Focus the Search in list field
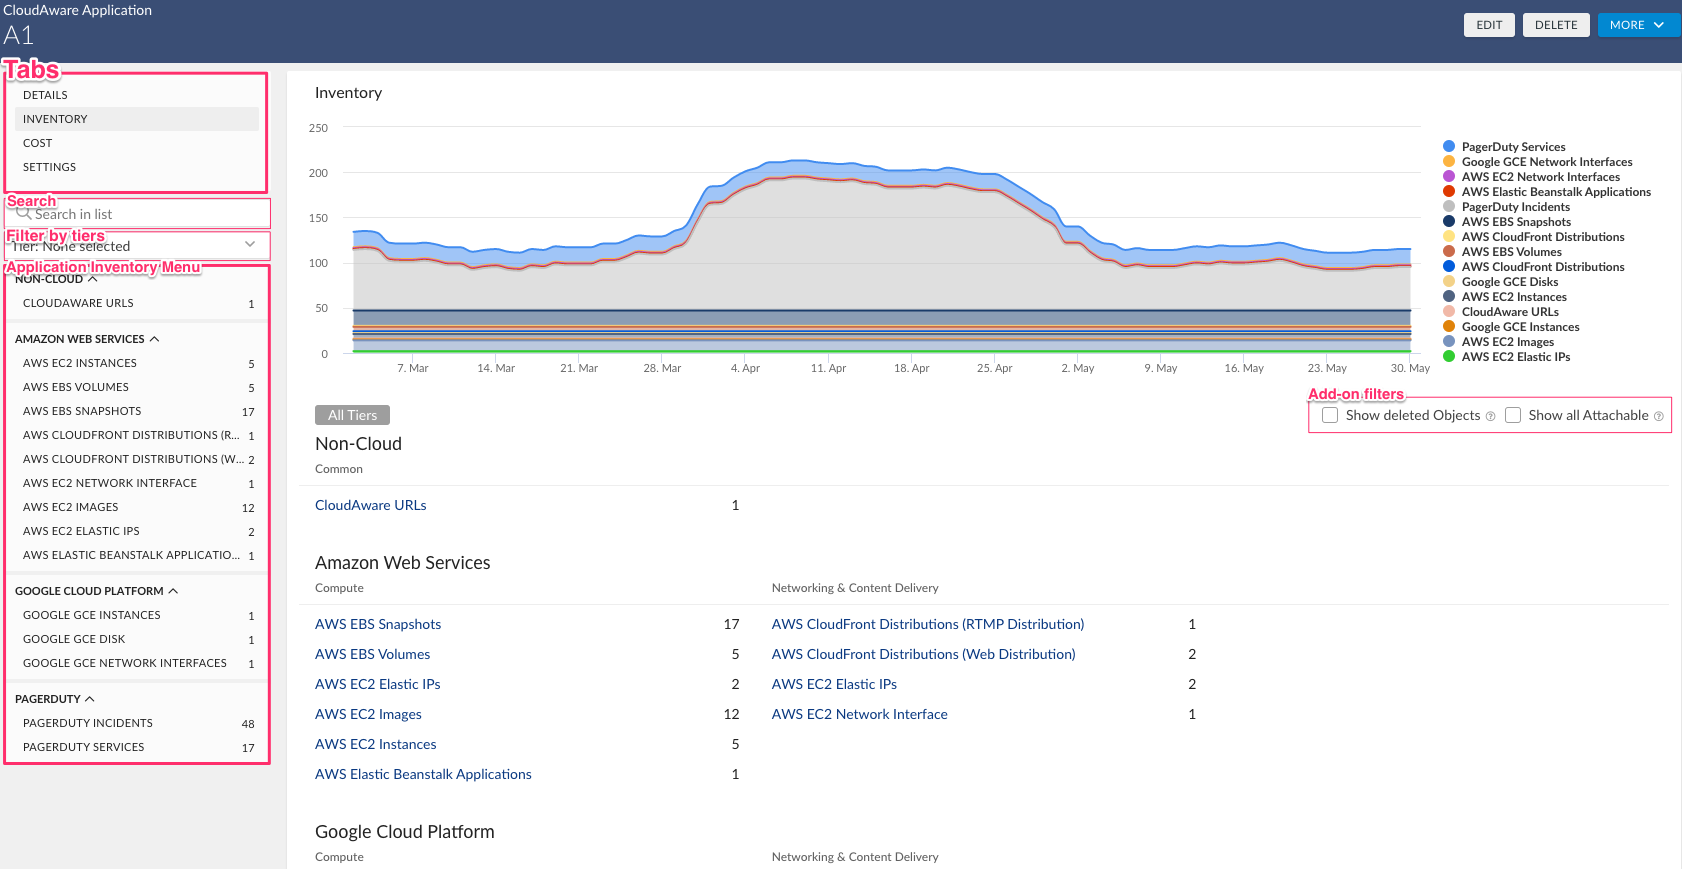1682x869 pixels. (137, 213)
